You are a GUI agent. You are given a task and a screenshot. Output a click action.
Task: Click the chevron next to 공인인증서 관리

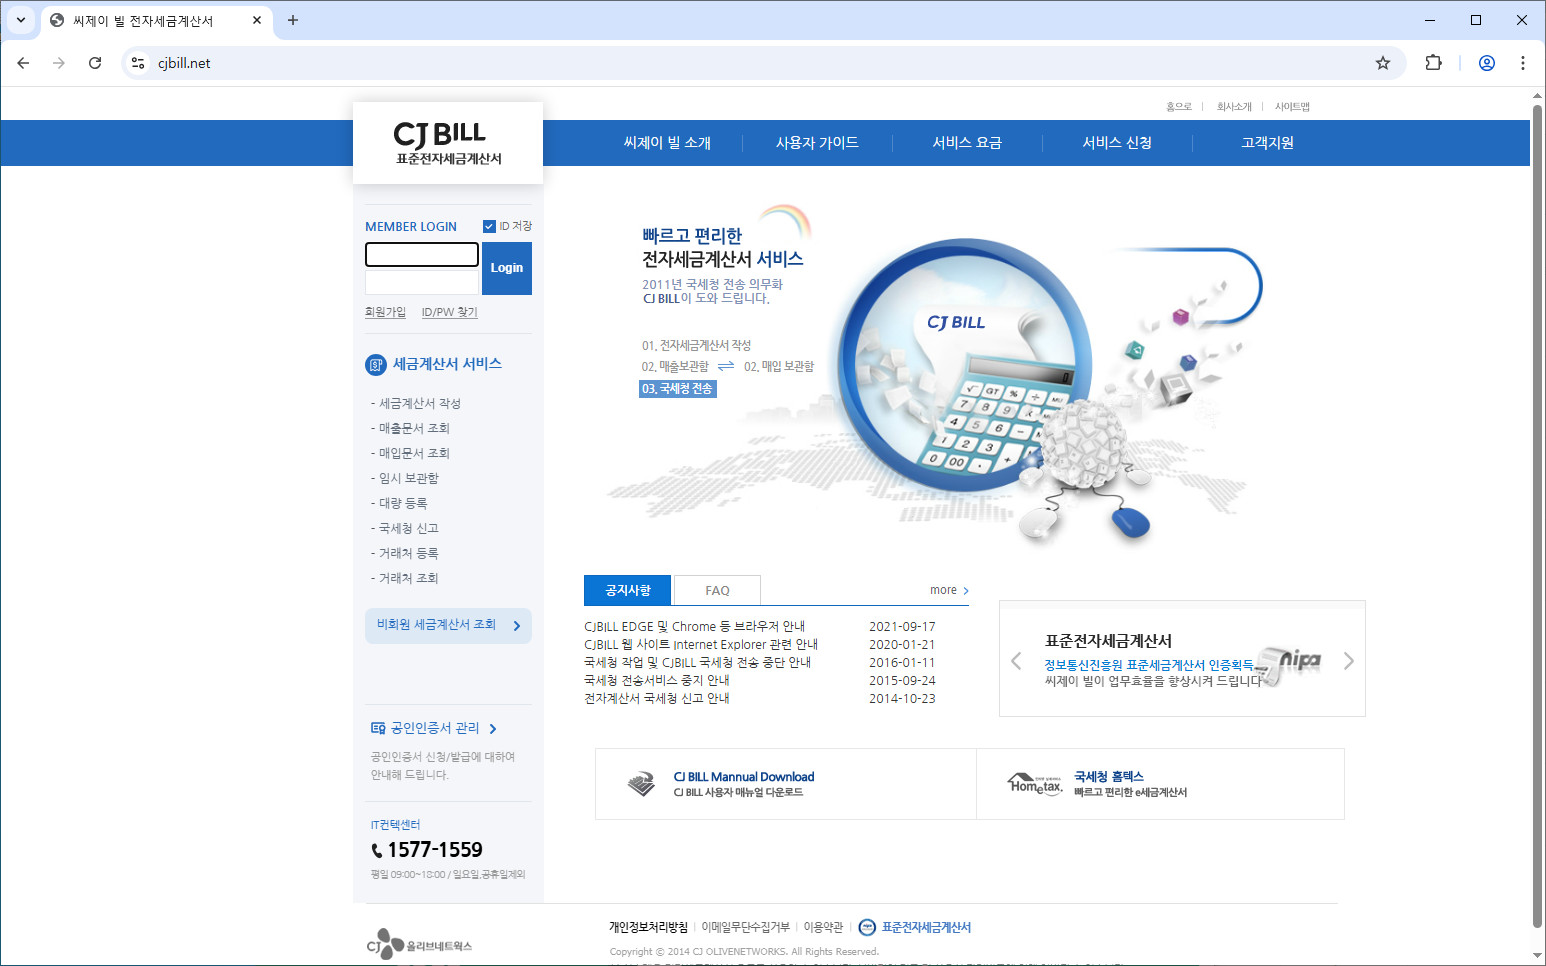coord(493,729)
